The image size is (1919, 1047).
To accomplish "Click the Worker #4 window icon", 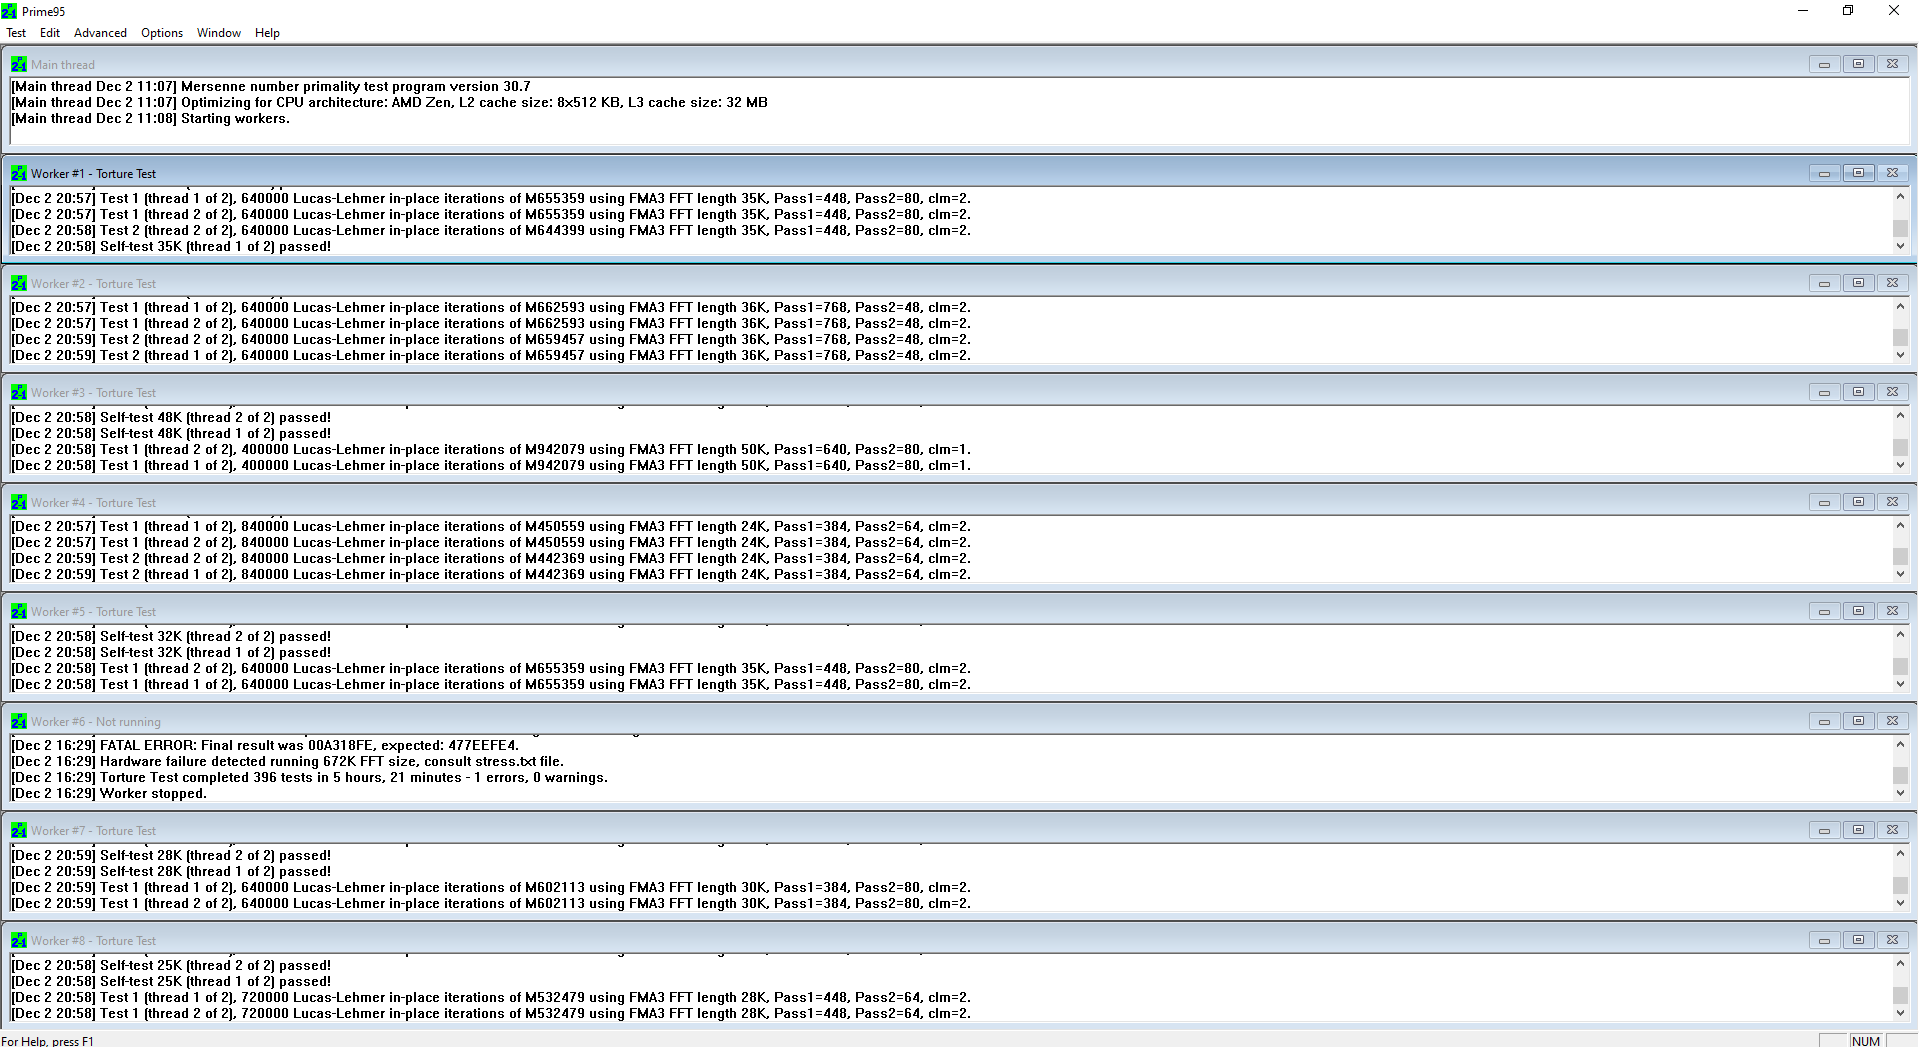I will coord(19,502).
